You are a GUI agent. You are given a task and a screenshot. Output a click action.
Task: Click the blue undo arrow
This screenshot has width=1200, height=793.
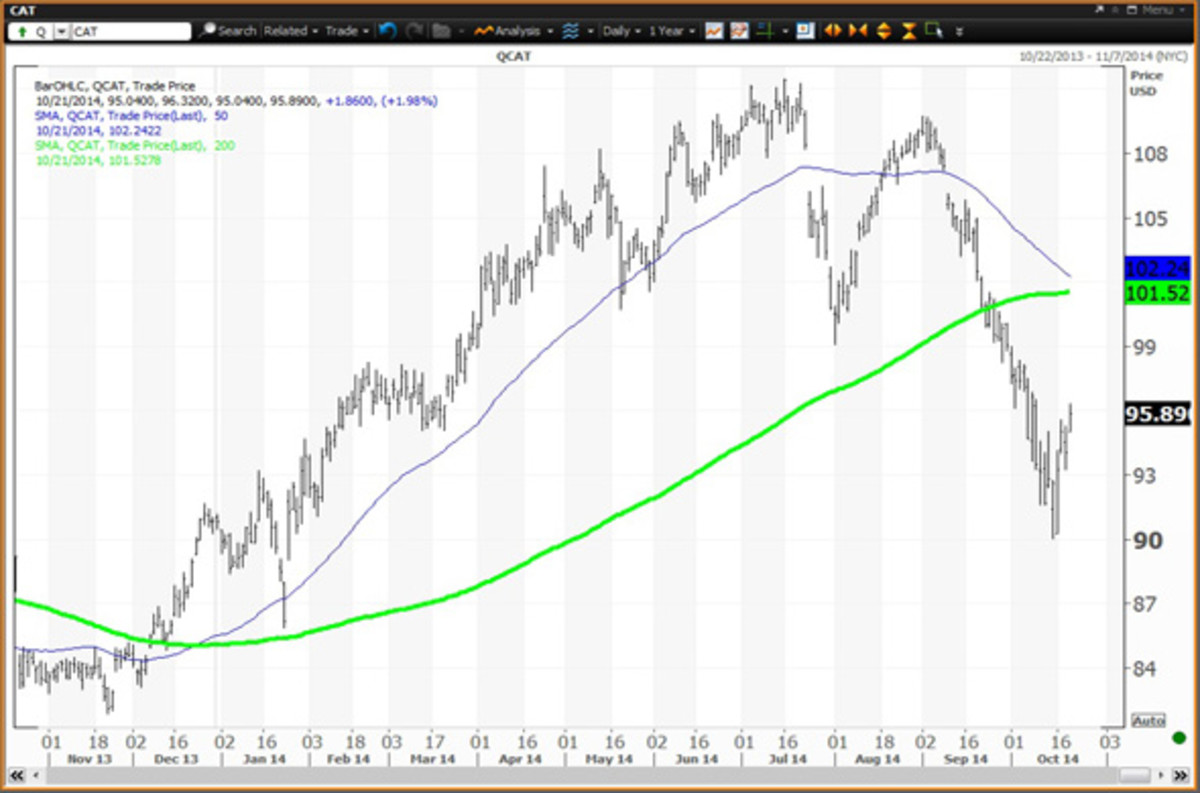tap(389, 31)
